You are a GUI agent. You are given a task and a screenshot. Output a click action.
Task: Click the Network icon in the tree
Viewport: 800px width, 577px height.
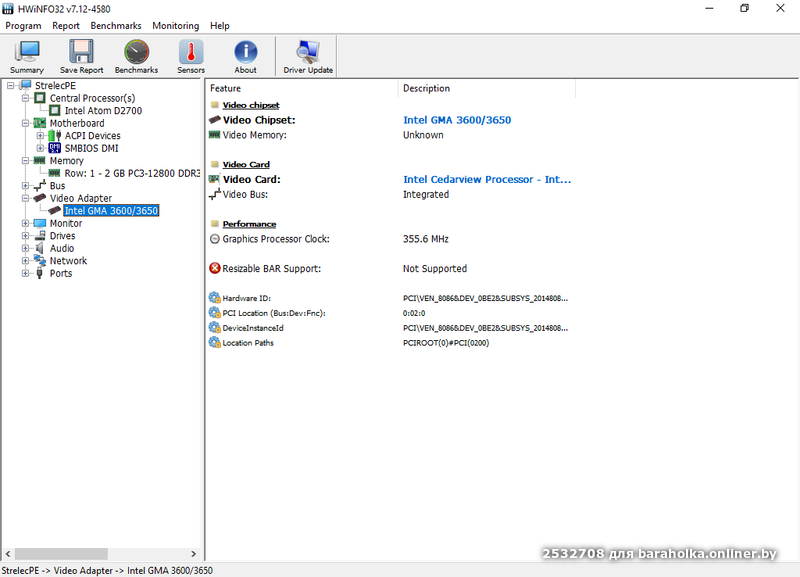40,261
